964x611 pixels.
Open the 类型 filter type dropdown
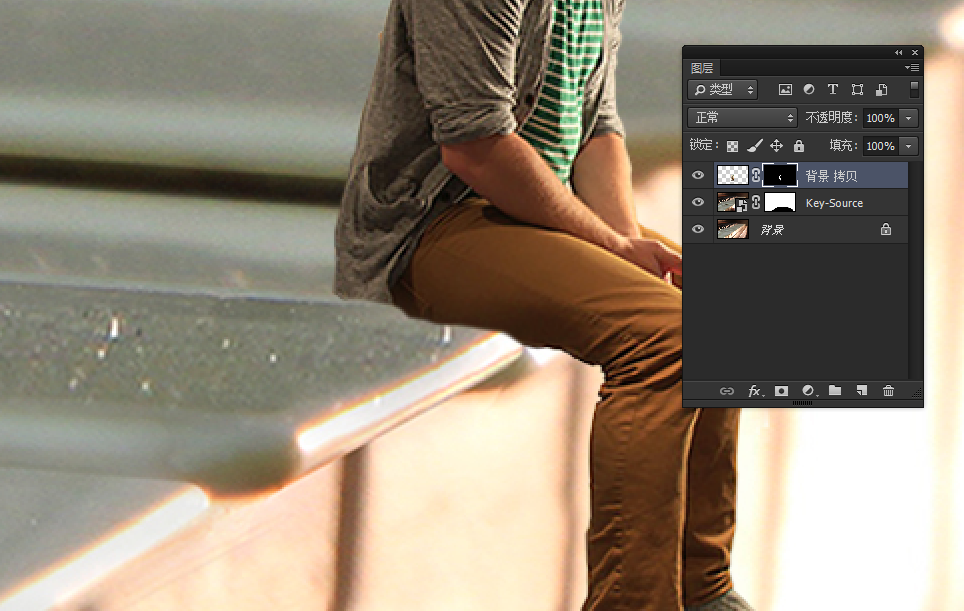(x=723, y=90)
